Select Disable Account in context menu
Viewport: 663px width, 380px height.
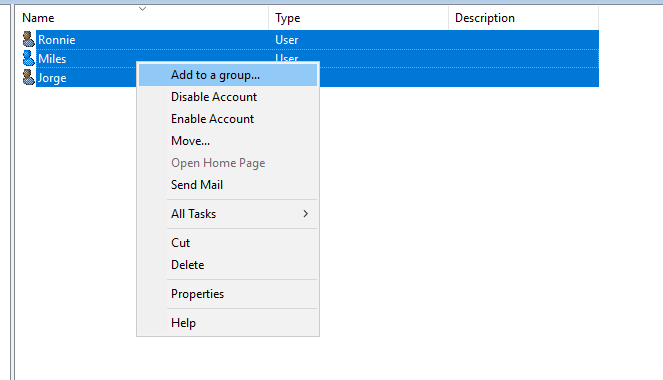click(x=228, y=97)
